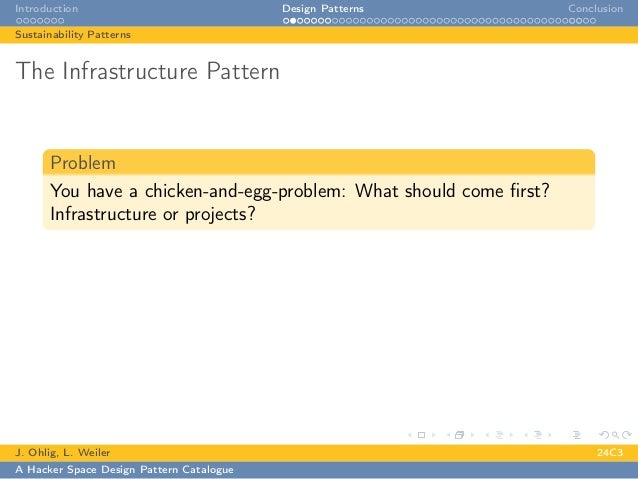Click the Hacker Space Design Pattern Catalogue title

point(124,470)
